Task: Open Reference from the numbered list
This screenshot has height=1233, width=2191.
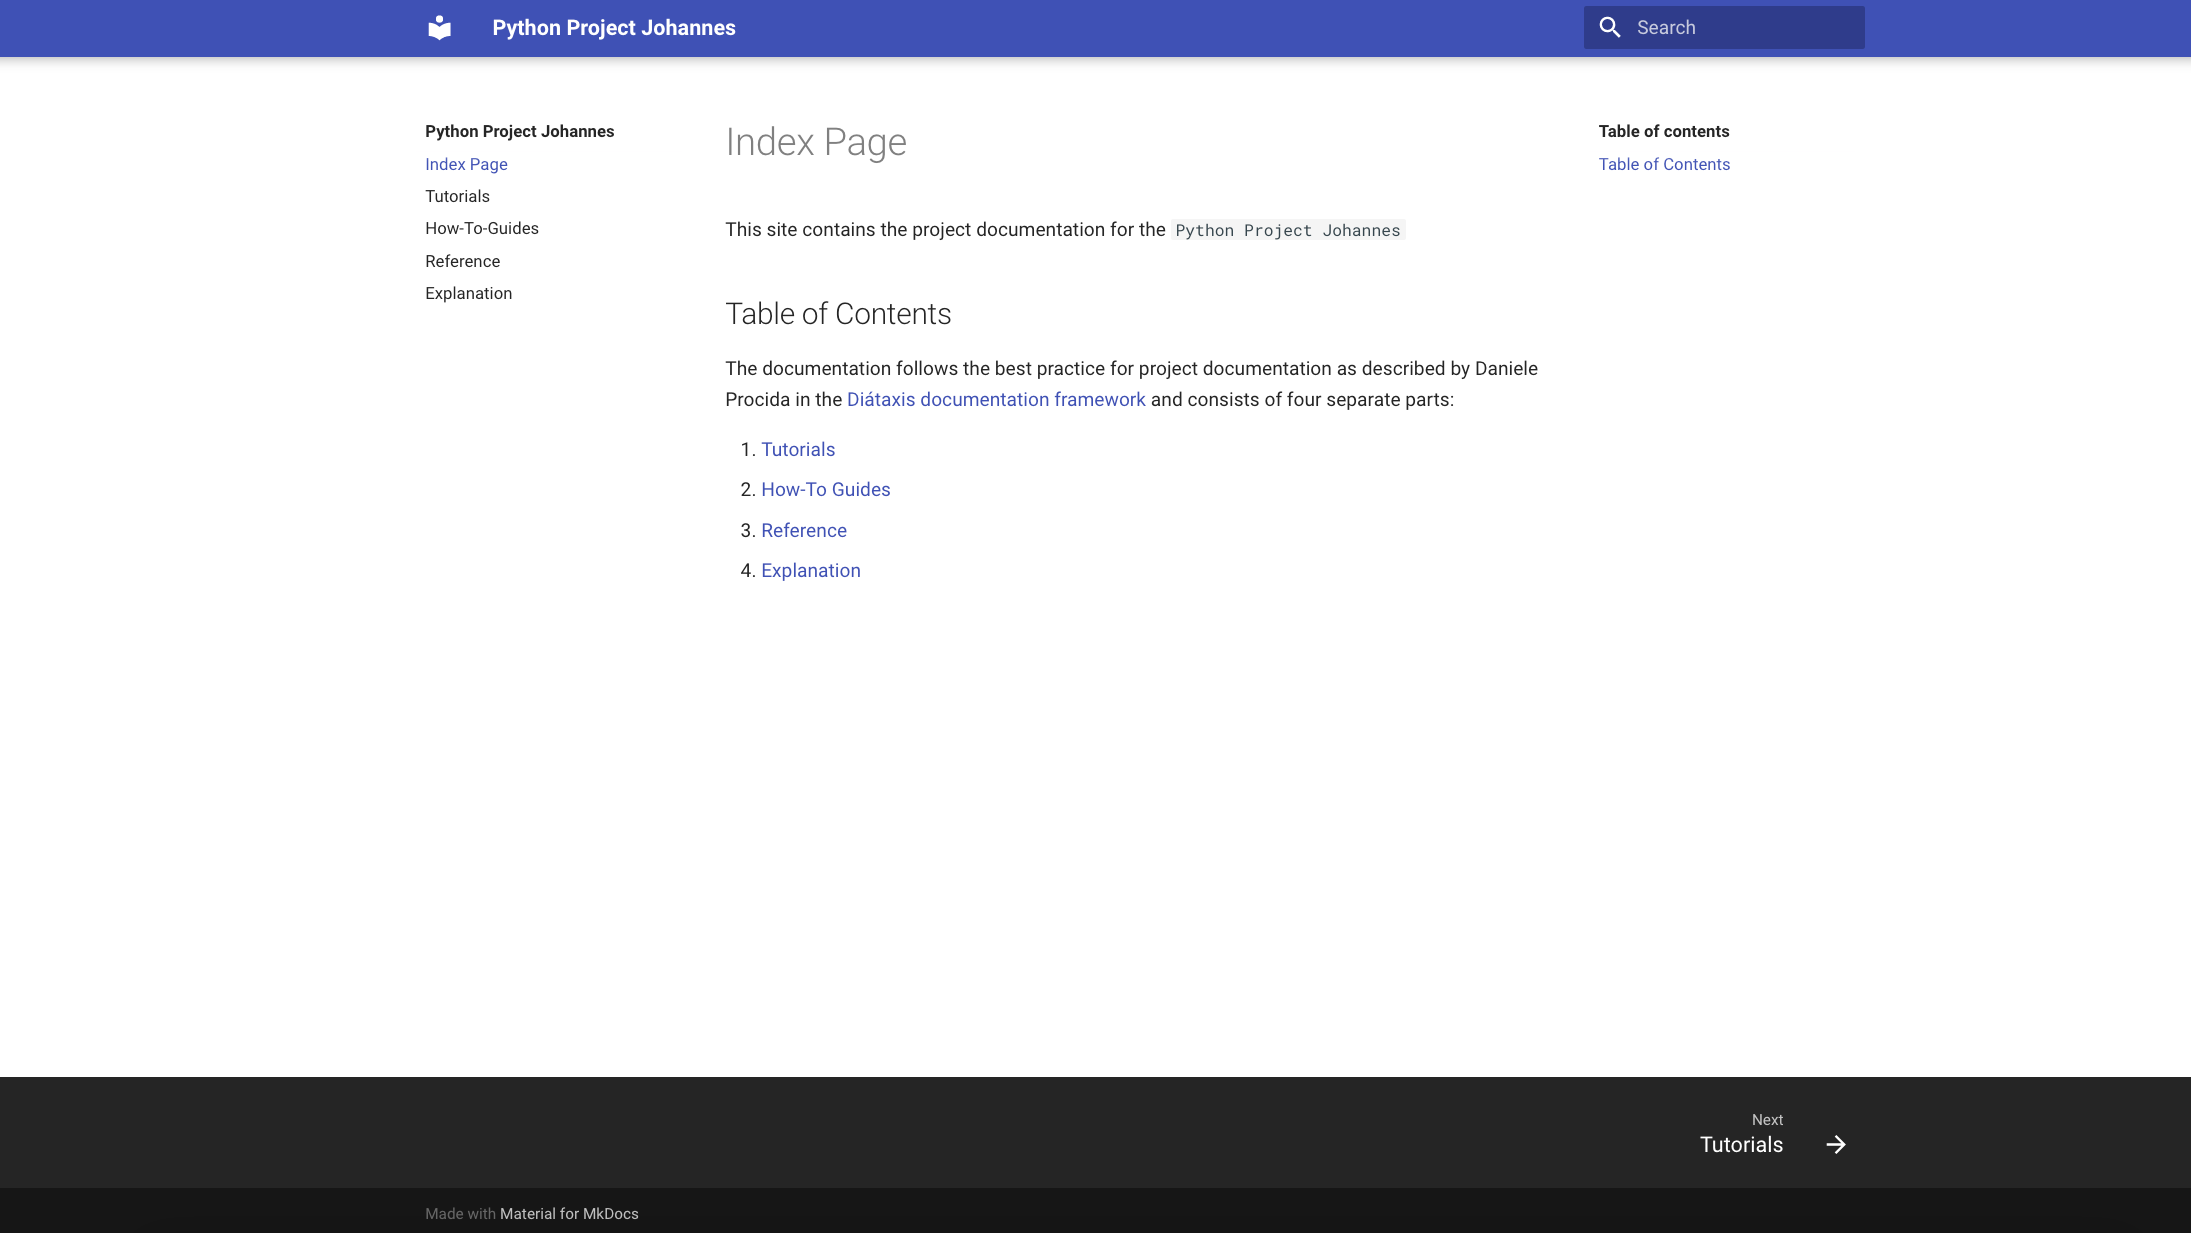Action: (803, 530)
